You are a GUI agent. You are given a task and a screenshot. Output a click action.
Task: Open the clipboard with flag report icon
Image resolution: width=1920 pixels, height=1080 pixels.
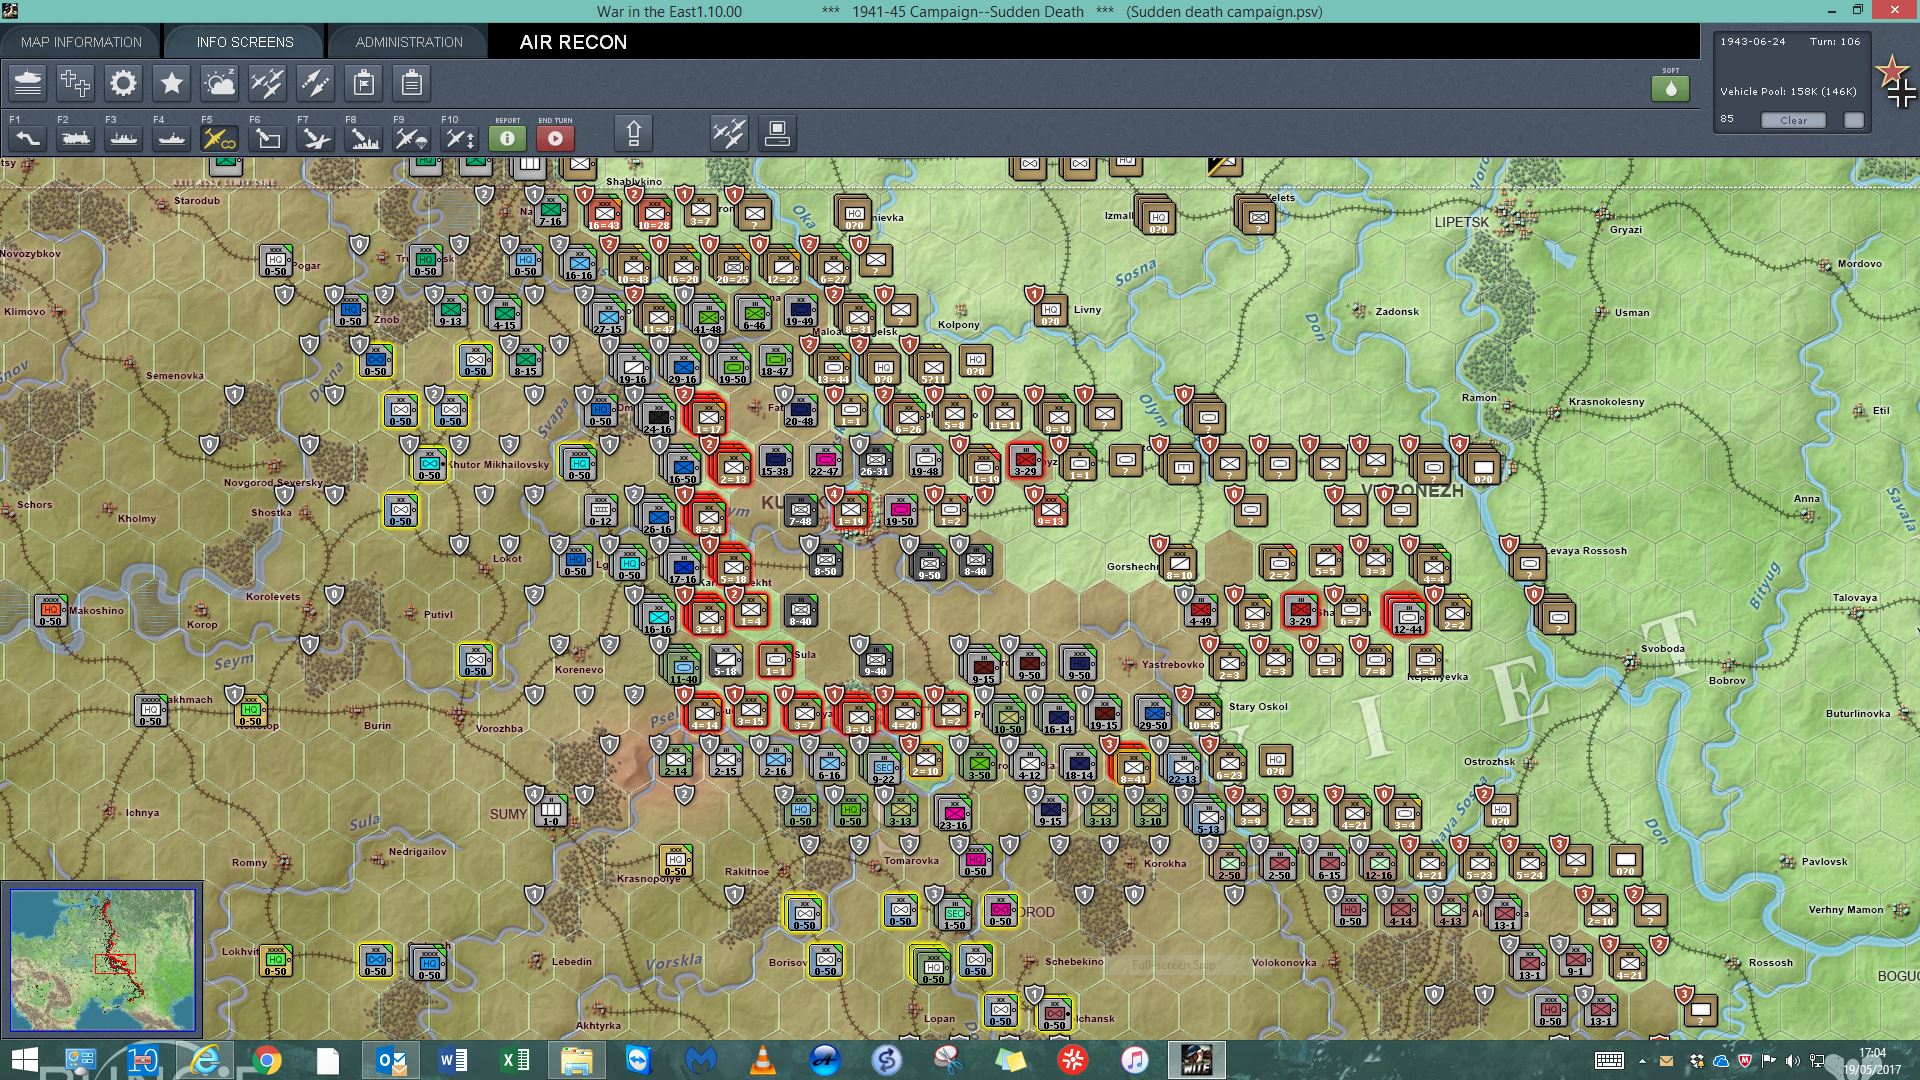[x=364, y=83]
